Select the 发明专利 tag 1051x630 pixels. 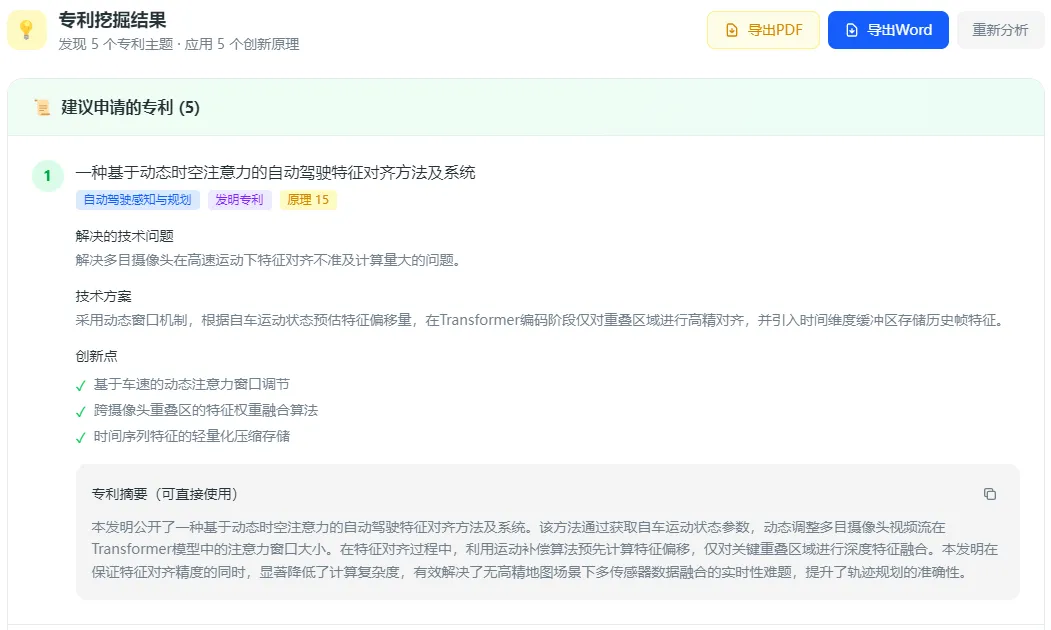click(239, 200)
